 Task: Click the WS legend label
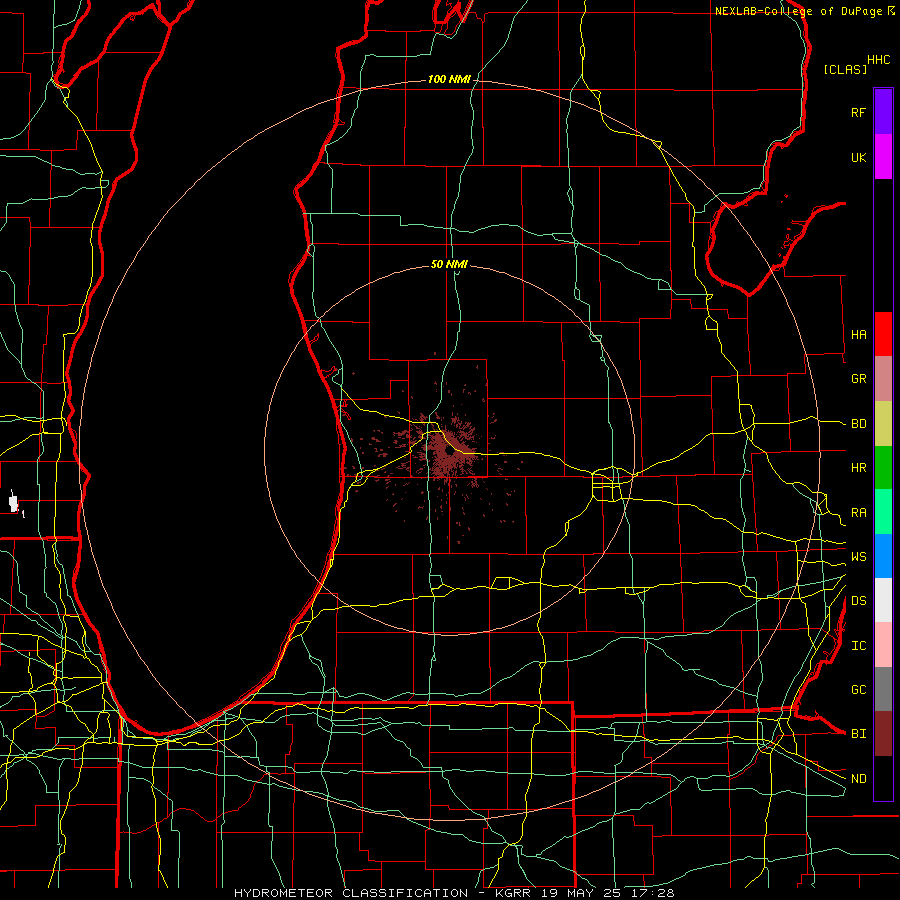pyautogui.click(x=858, y=557)
